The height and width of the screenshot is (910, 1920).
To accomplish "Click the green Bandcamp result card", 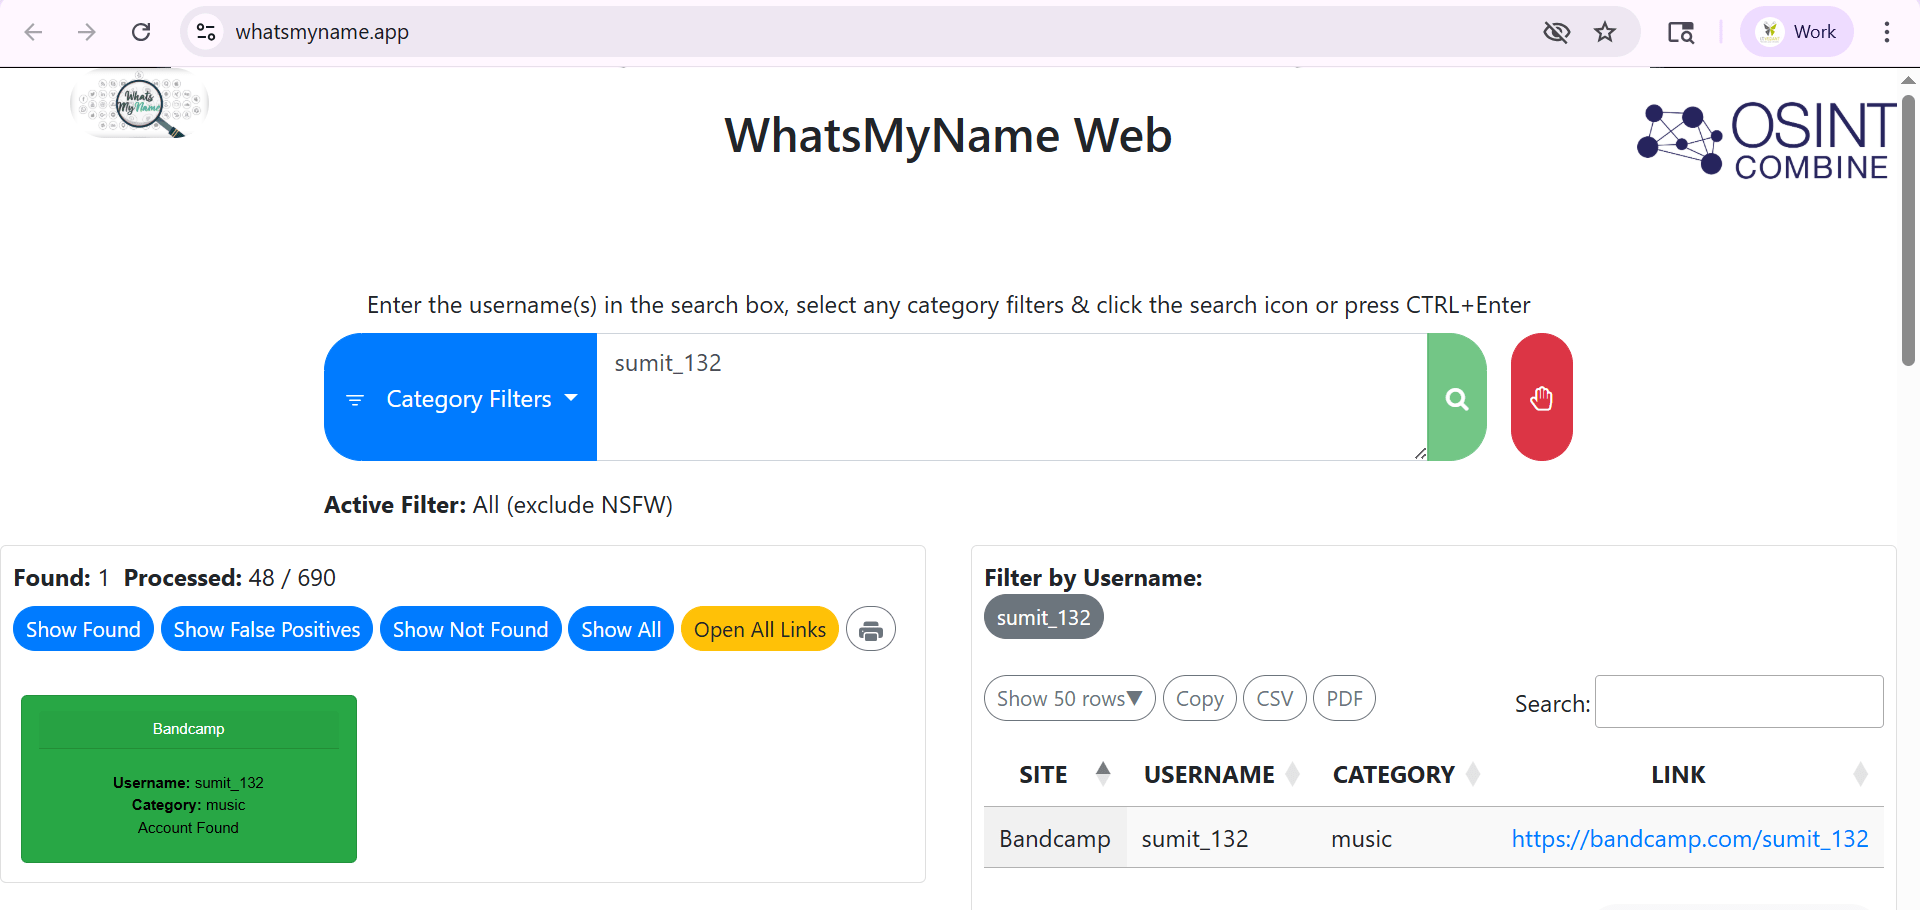I will pyautogui.click(x=189, y=779).
